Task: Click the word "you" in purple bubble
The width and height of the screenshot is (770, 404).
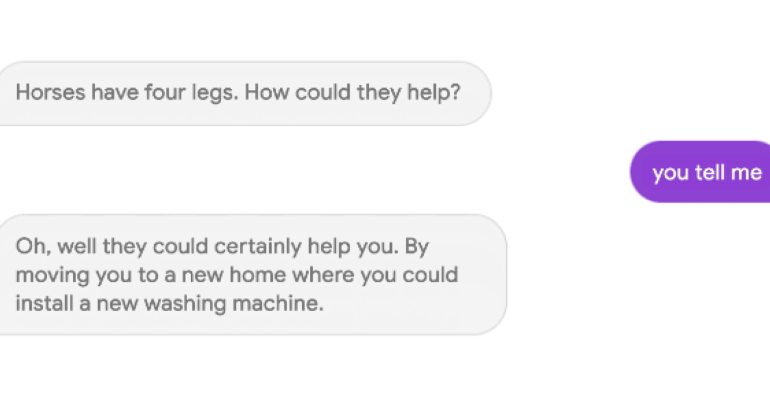Action: [x=670, y=172]
